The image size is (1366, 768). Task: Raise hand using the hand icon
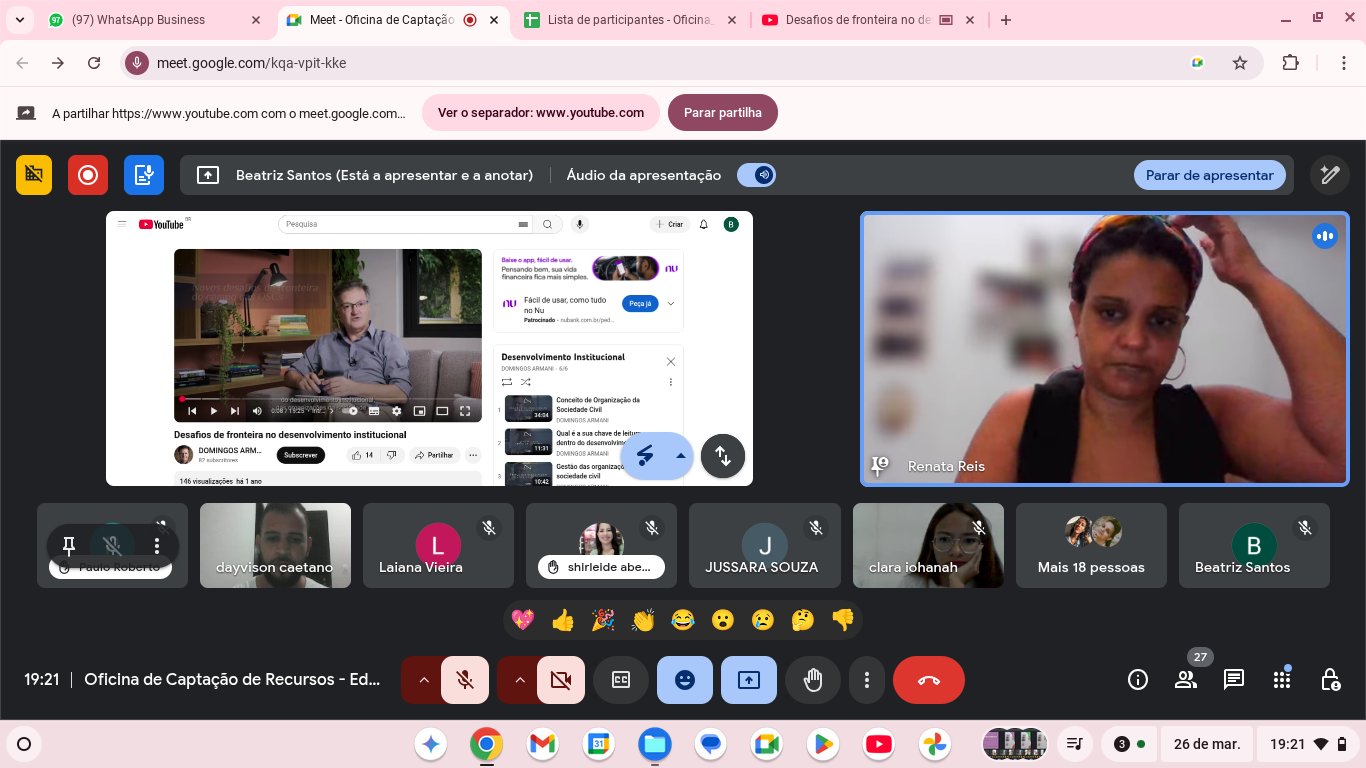point(813,680)
